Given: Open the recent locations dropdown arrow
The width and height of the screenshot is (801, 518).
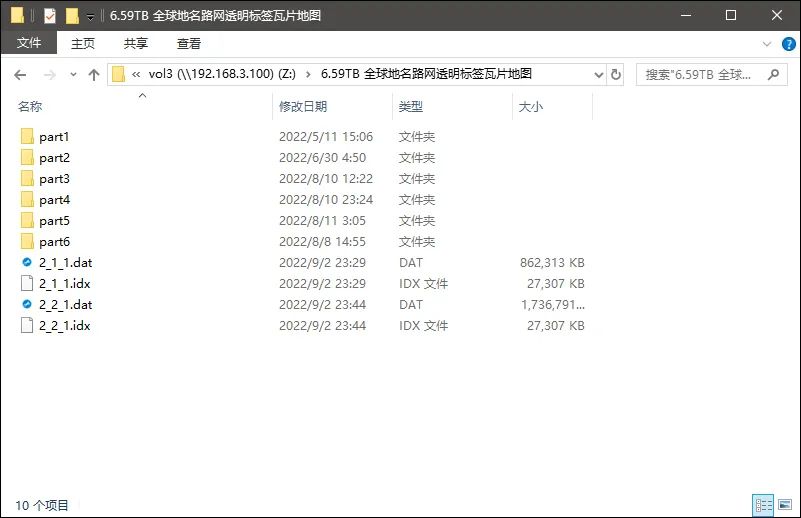Looking at the screenshot, I should [x=74, y=75].
